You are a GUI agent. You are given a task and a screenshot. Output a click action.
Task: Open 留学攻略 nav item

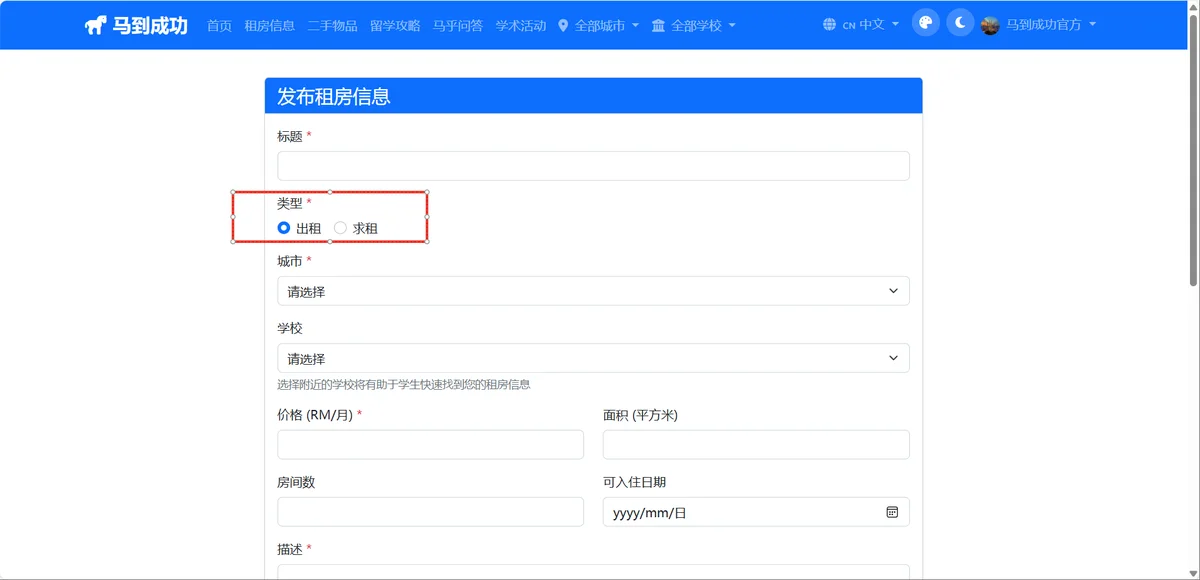(x=395, y=25)
